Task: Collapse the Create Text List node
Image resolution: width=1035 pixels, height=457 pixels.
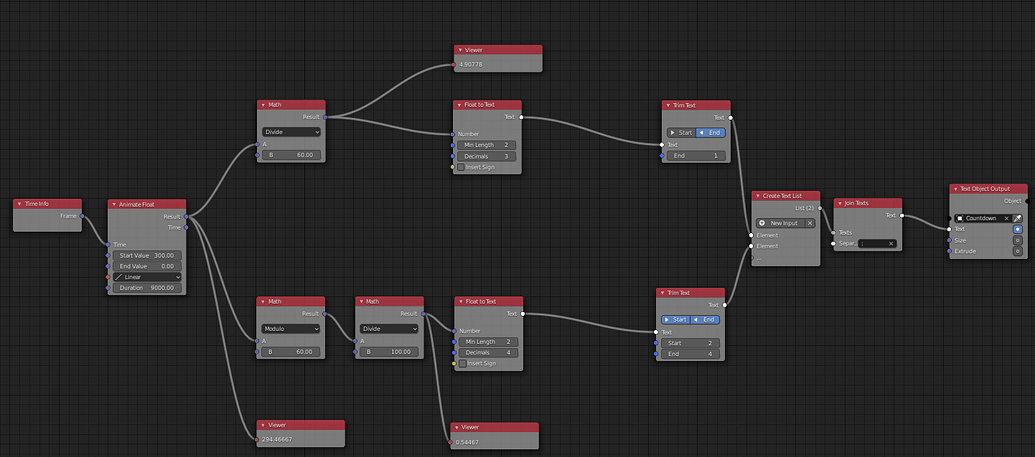Action: pos(758,196)
